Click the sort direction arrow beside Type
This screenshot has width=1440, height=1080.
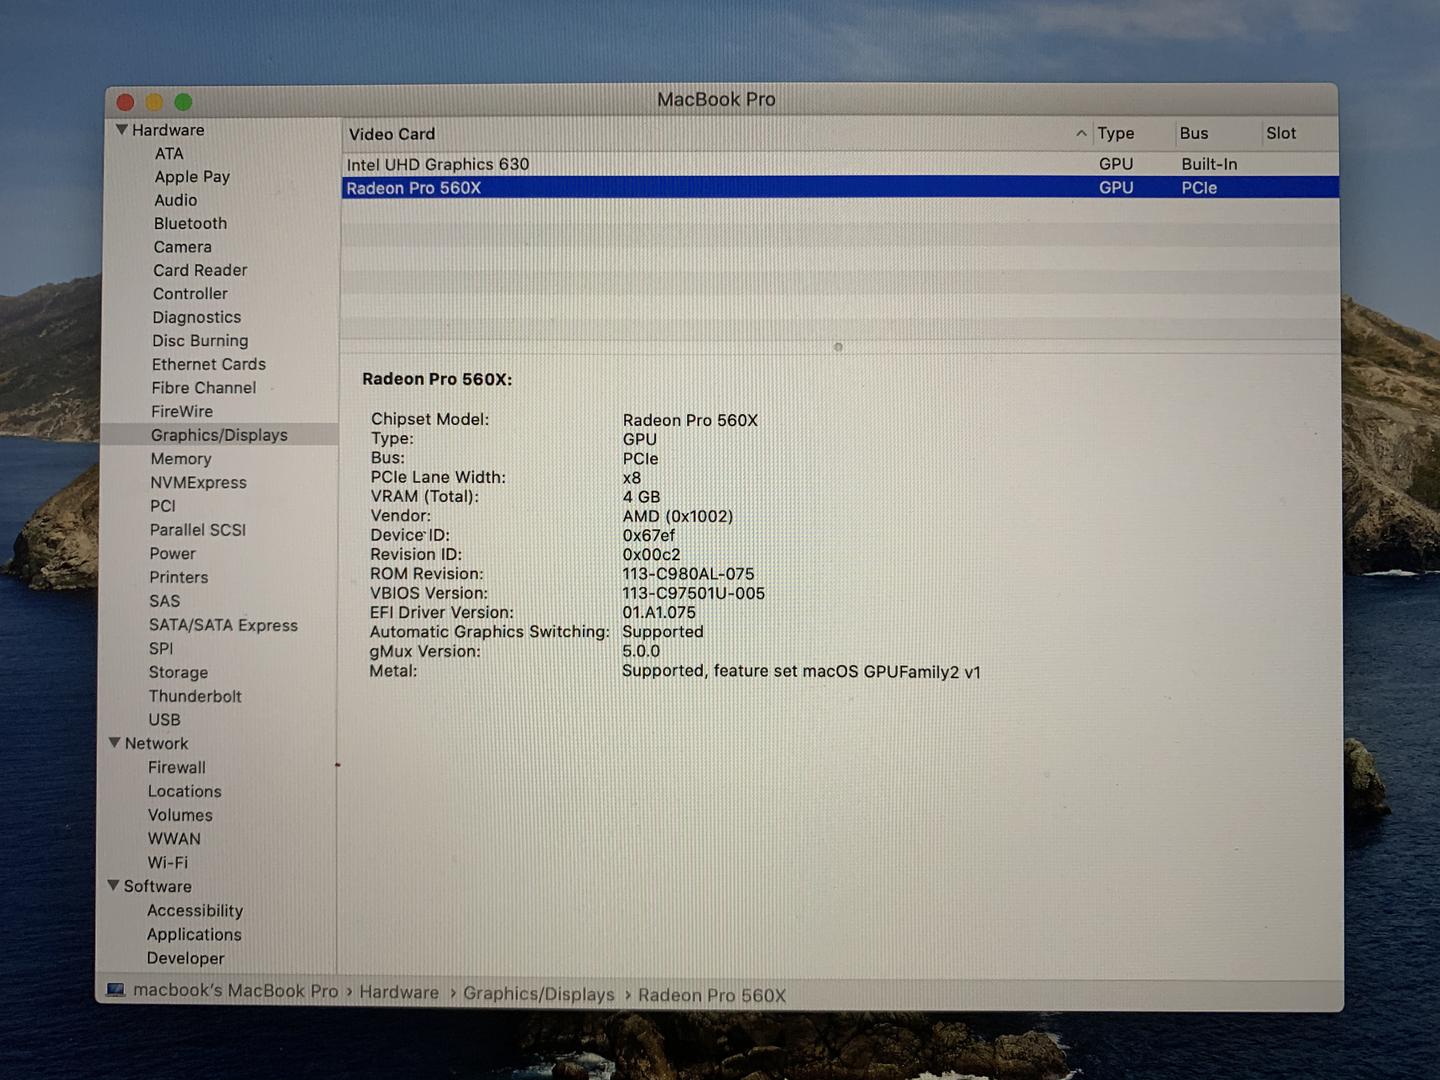click(x=1081, y=133)
